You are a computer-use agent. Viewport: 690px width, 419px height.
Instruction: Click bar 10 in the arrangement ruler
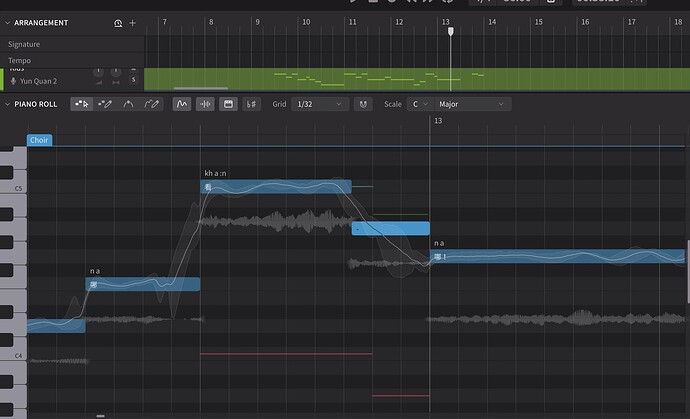coord(306,22)
